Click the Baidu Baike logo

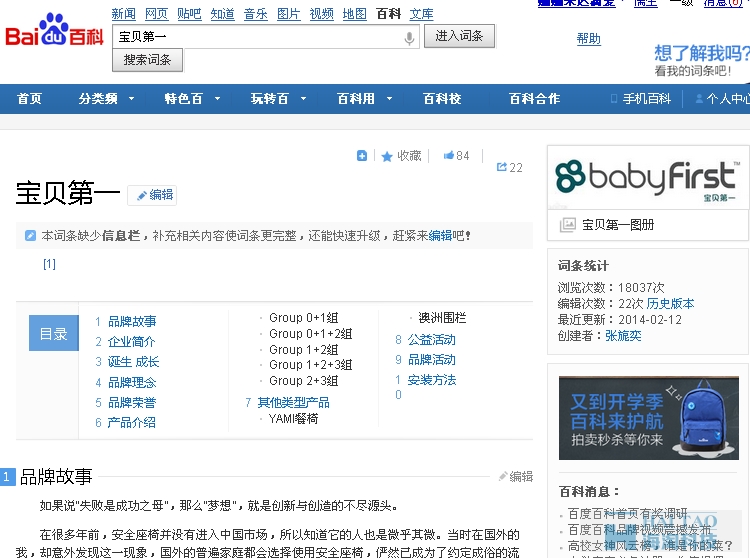click(54, 31)
